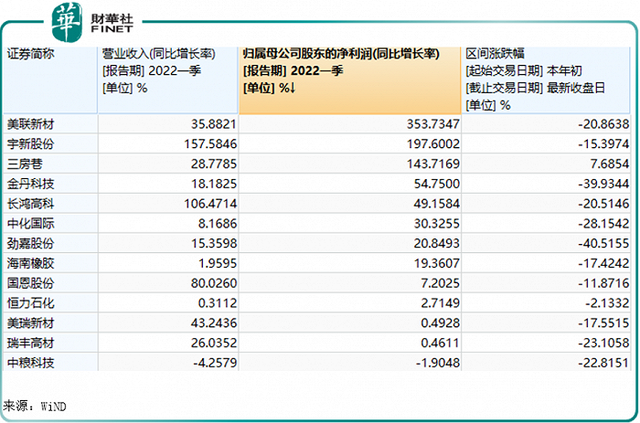
Task: Click price change value -17.4242
Action: pos(604,263)
